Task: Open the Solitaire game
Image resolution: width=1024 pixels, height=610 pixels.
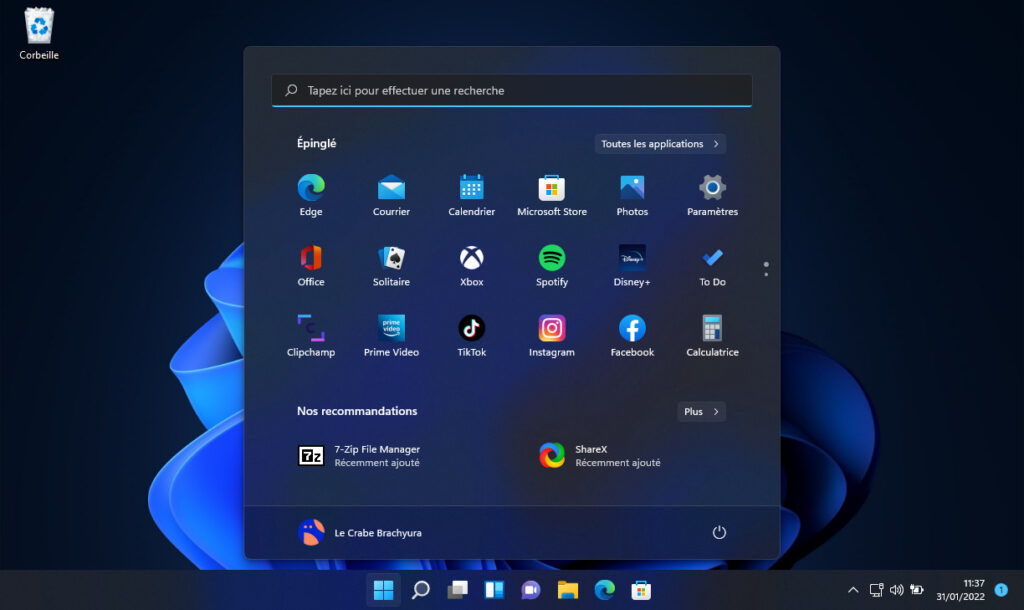Action: [391, 265]
